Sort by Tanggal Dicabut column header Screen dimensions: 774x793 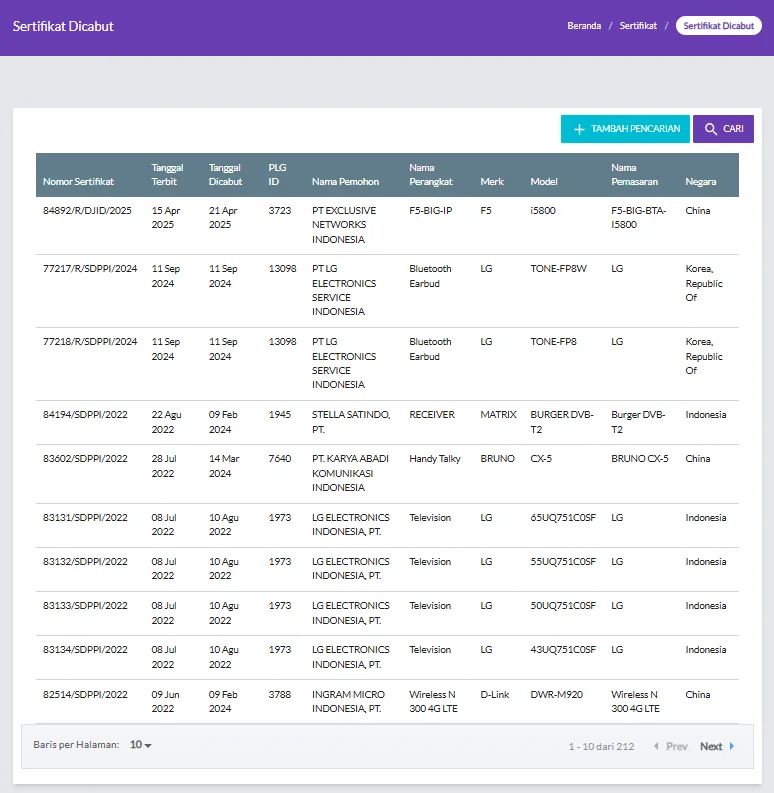(x=225, y=175)
